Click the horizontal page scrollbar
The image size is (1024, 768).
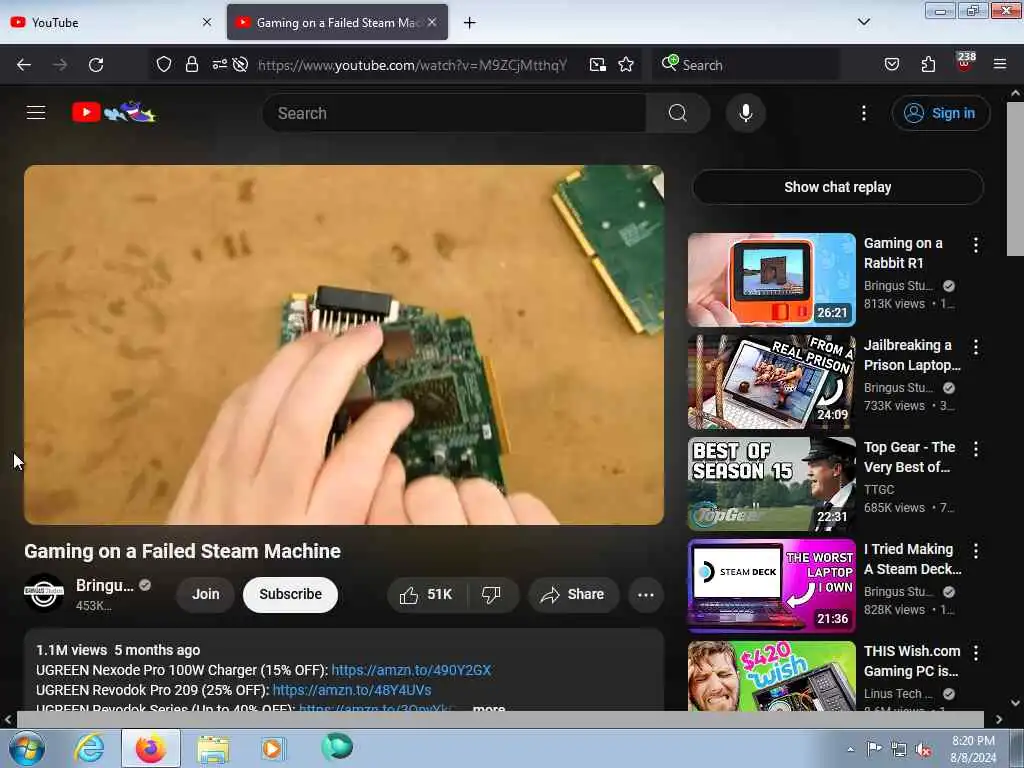[500, 719]
